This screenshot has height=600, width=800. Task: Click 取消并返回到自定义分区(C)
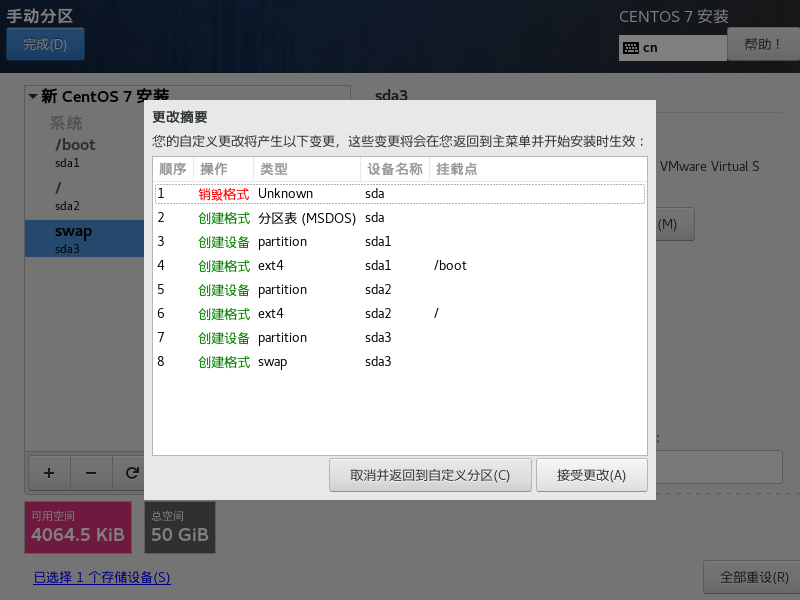[x=430, y=475]
